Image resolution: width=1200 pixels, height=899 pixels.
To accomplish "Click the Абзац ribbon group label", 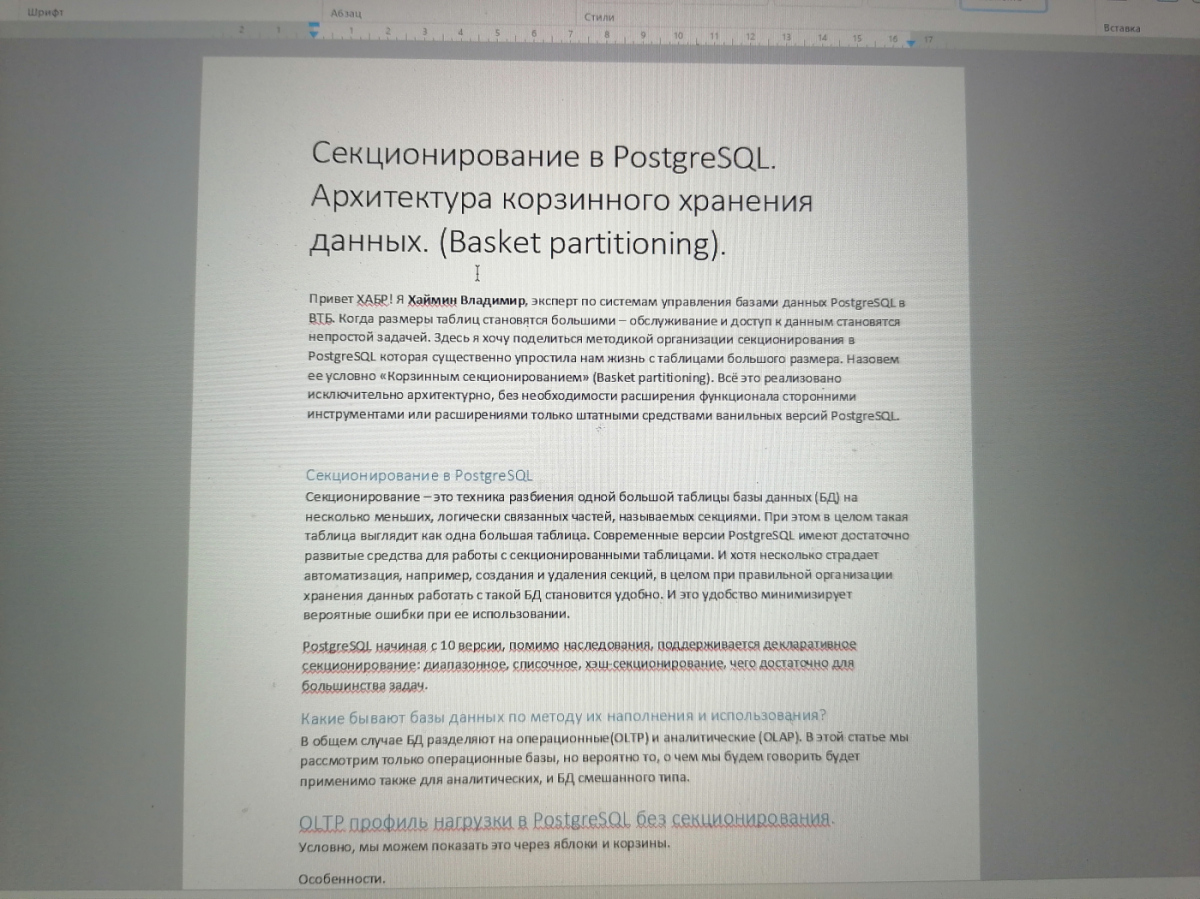I will coord(345,15).
